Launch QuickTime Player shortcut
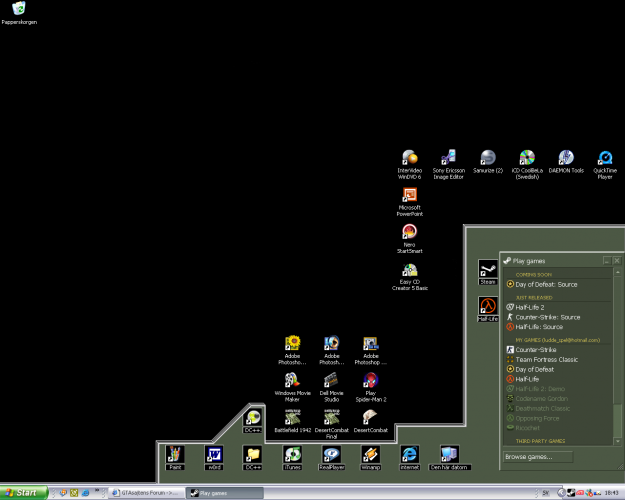 [x=605, y=158]
